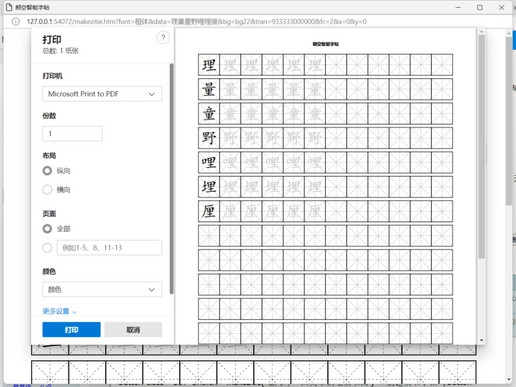
Task: Click the page range text field
Action: click(109, 248)
